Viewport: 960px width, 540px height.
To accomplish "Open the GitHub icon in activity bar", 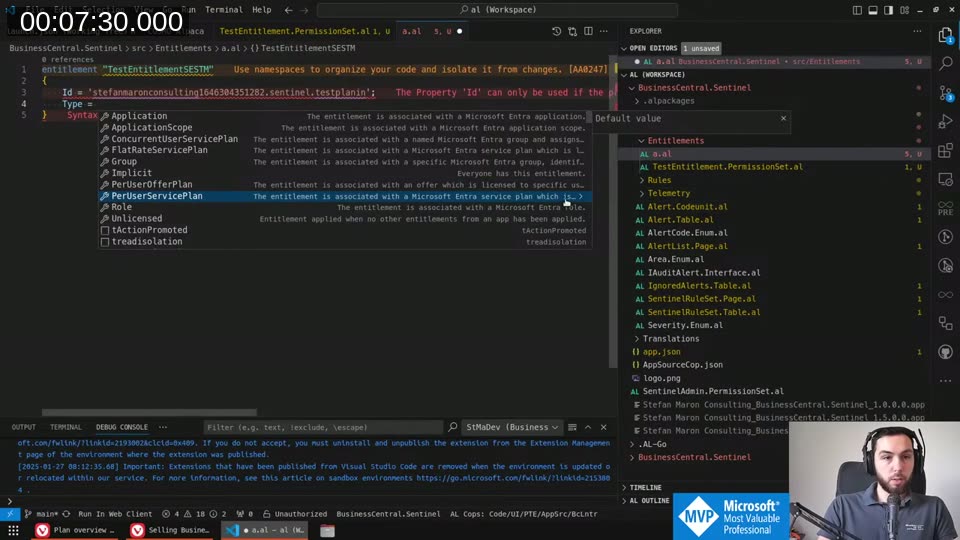I will point(945,352).
